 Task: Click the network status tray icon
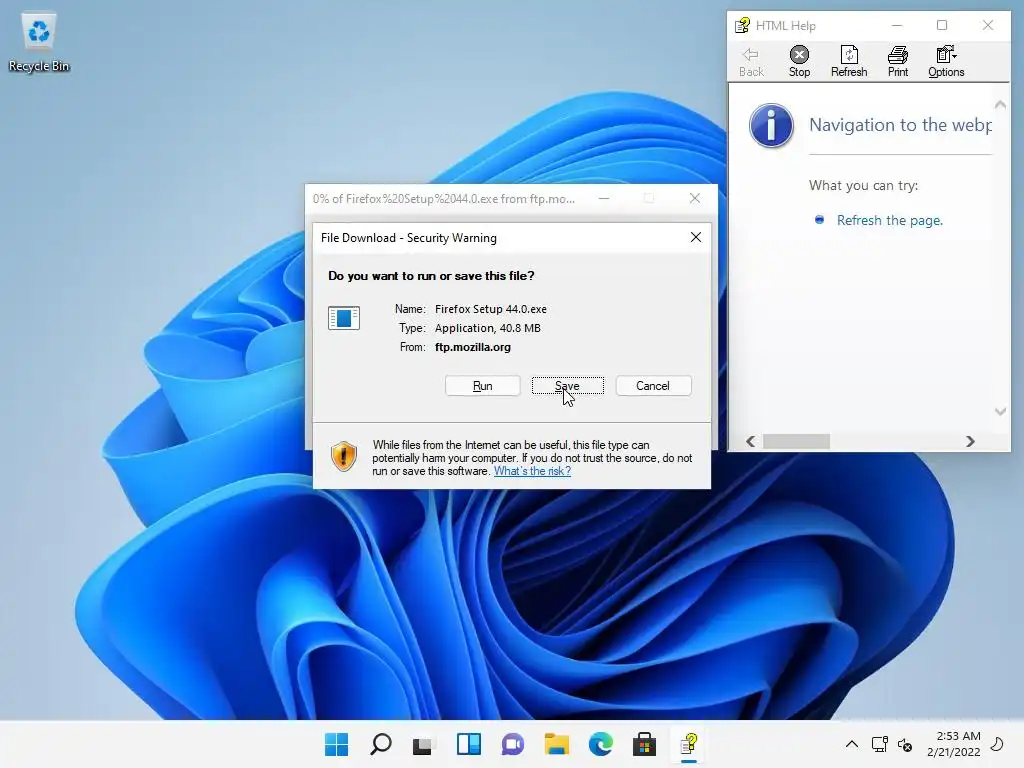coord(880,744)
